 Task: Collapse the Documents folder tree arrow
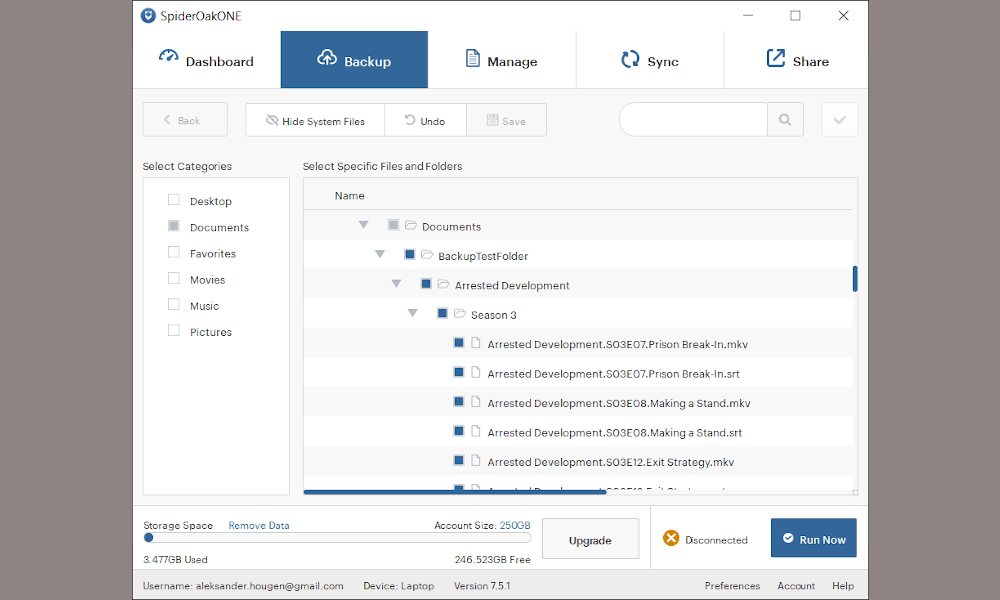tap(364, 225)
